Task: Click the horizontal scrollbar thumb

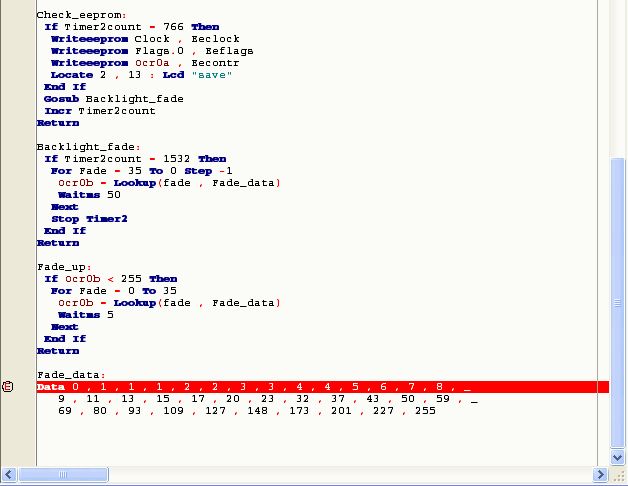Action: tap(63, 475)
